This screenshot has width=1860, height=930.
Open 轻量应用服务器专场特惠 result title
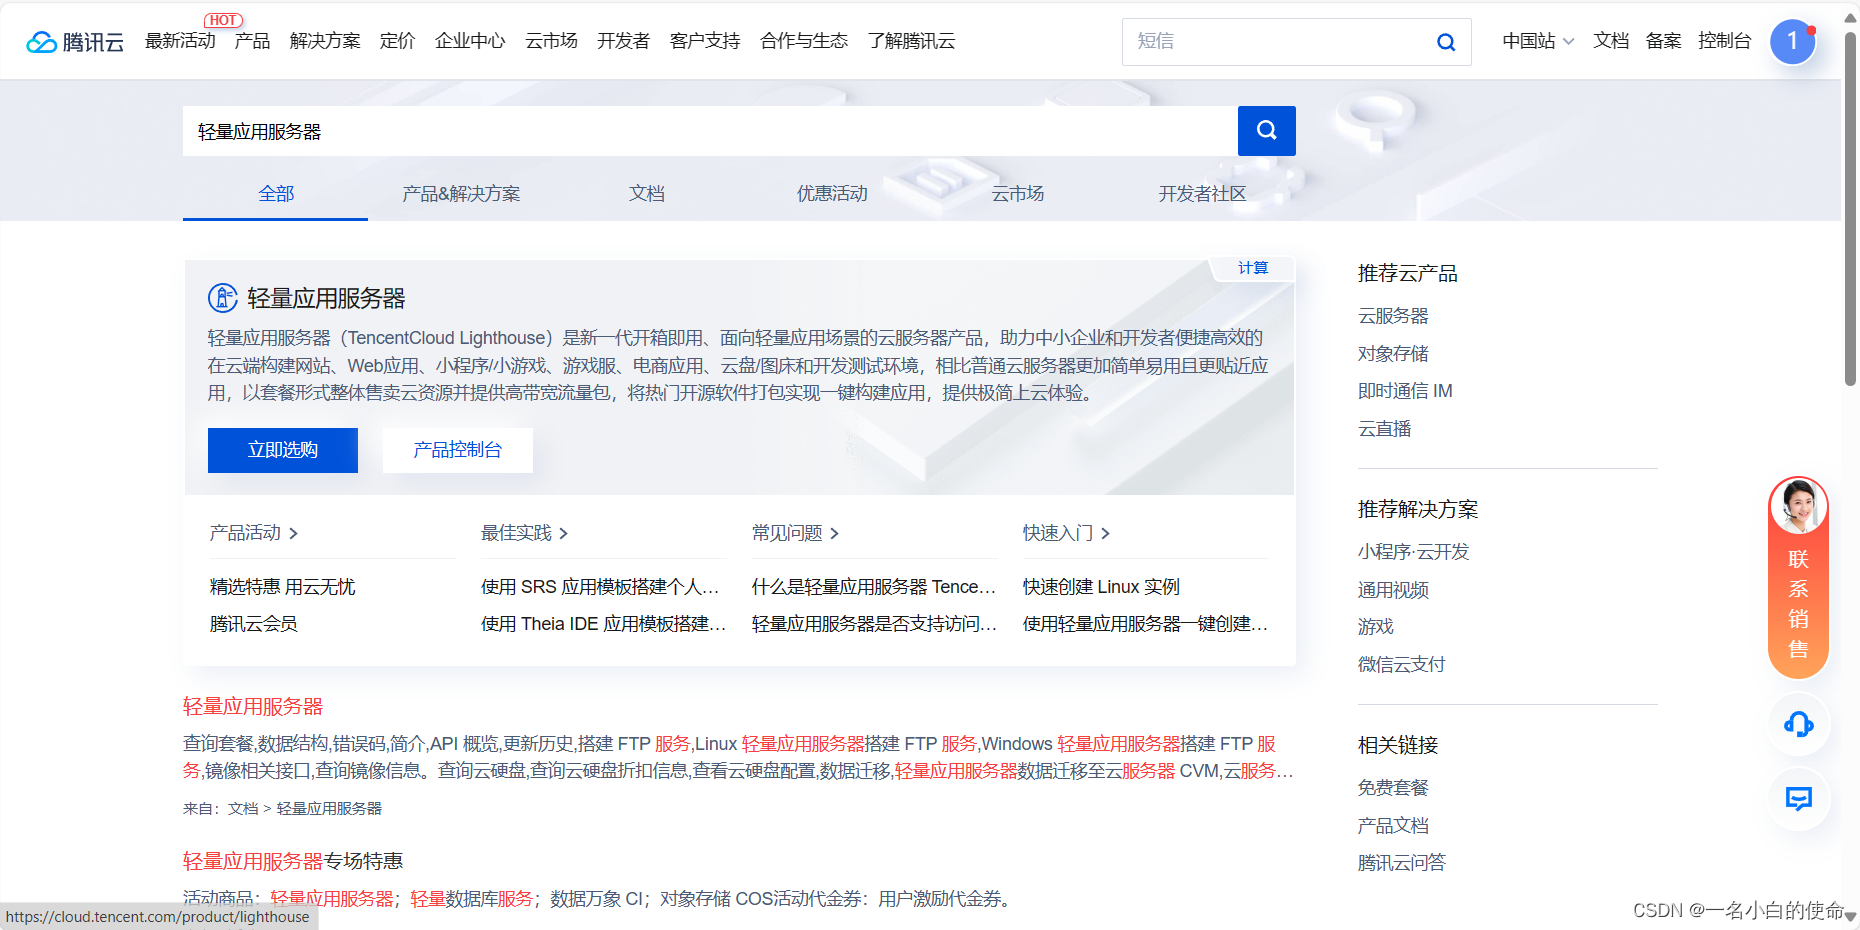click(293, 862)
